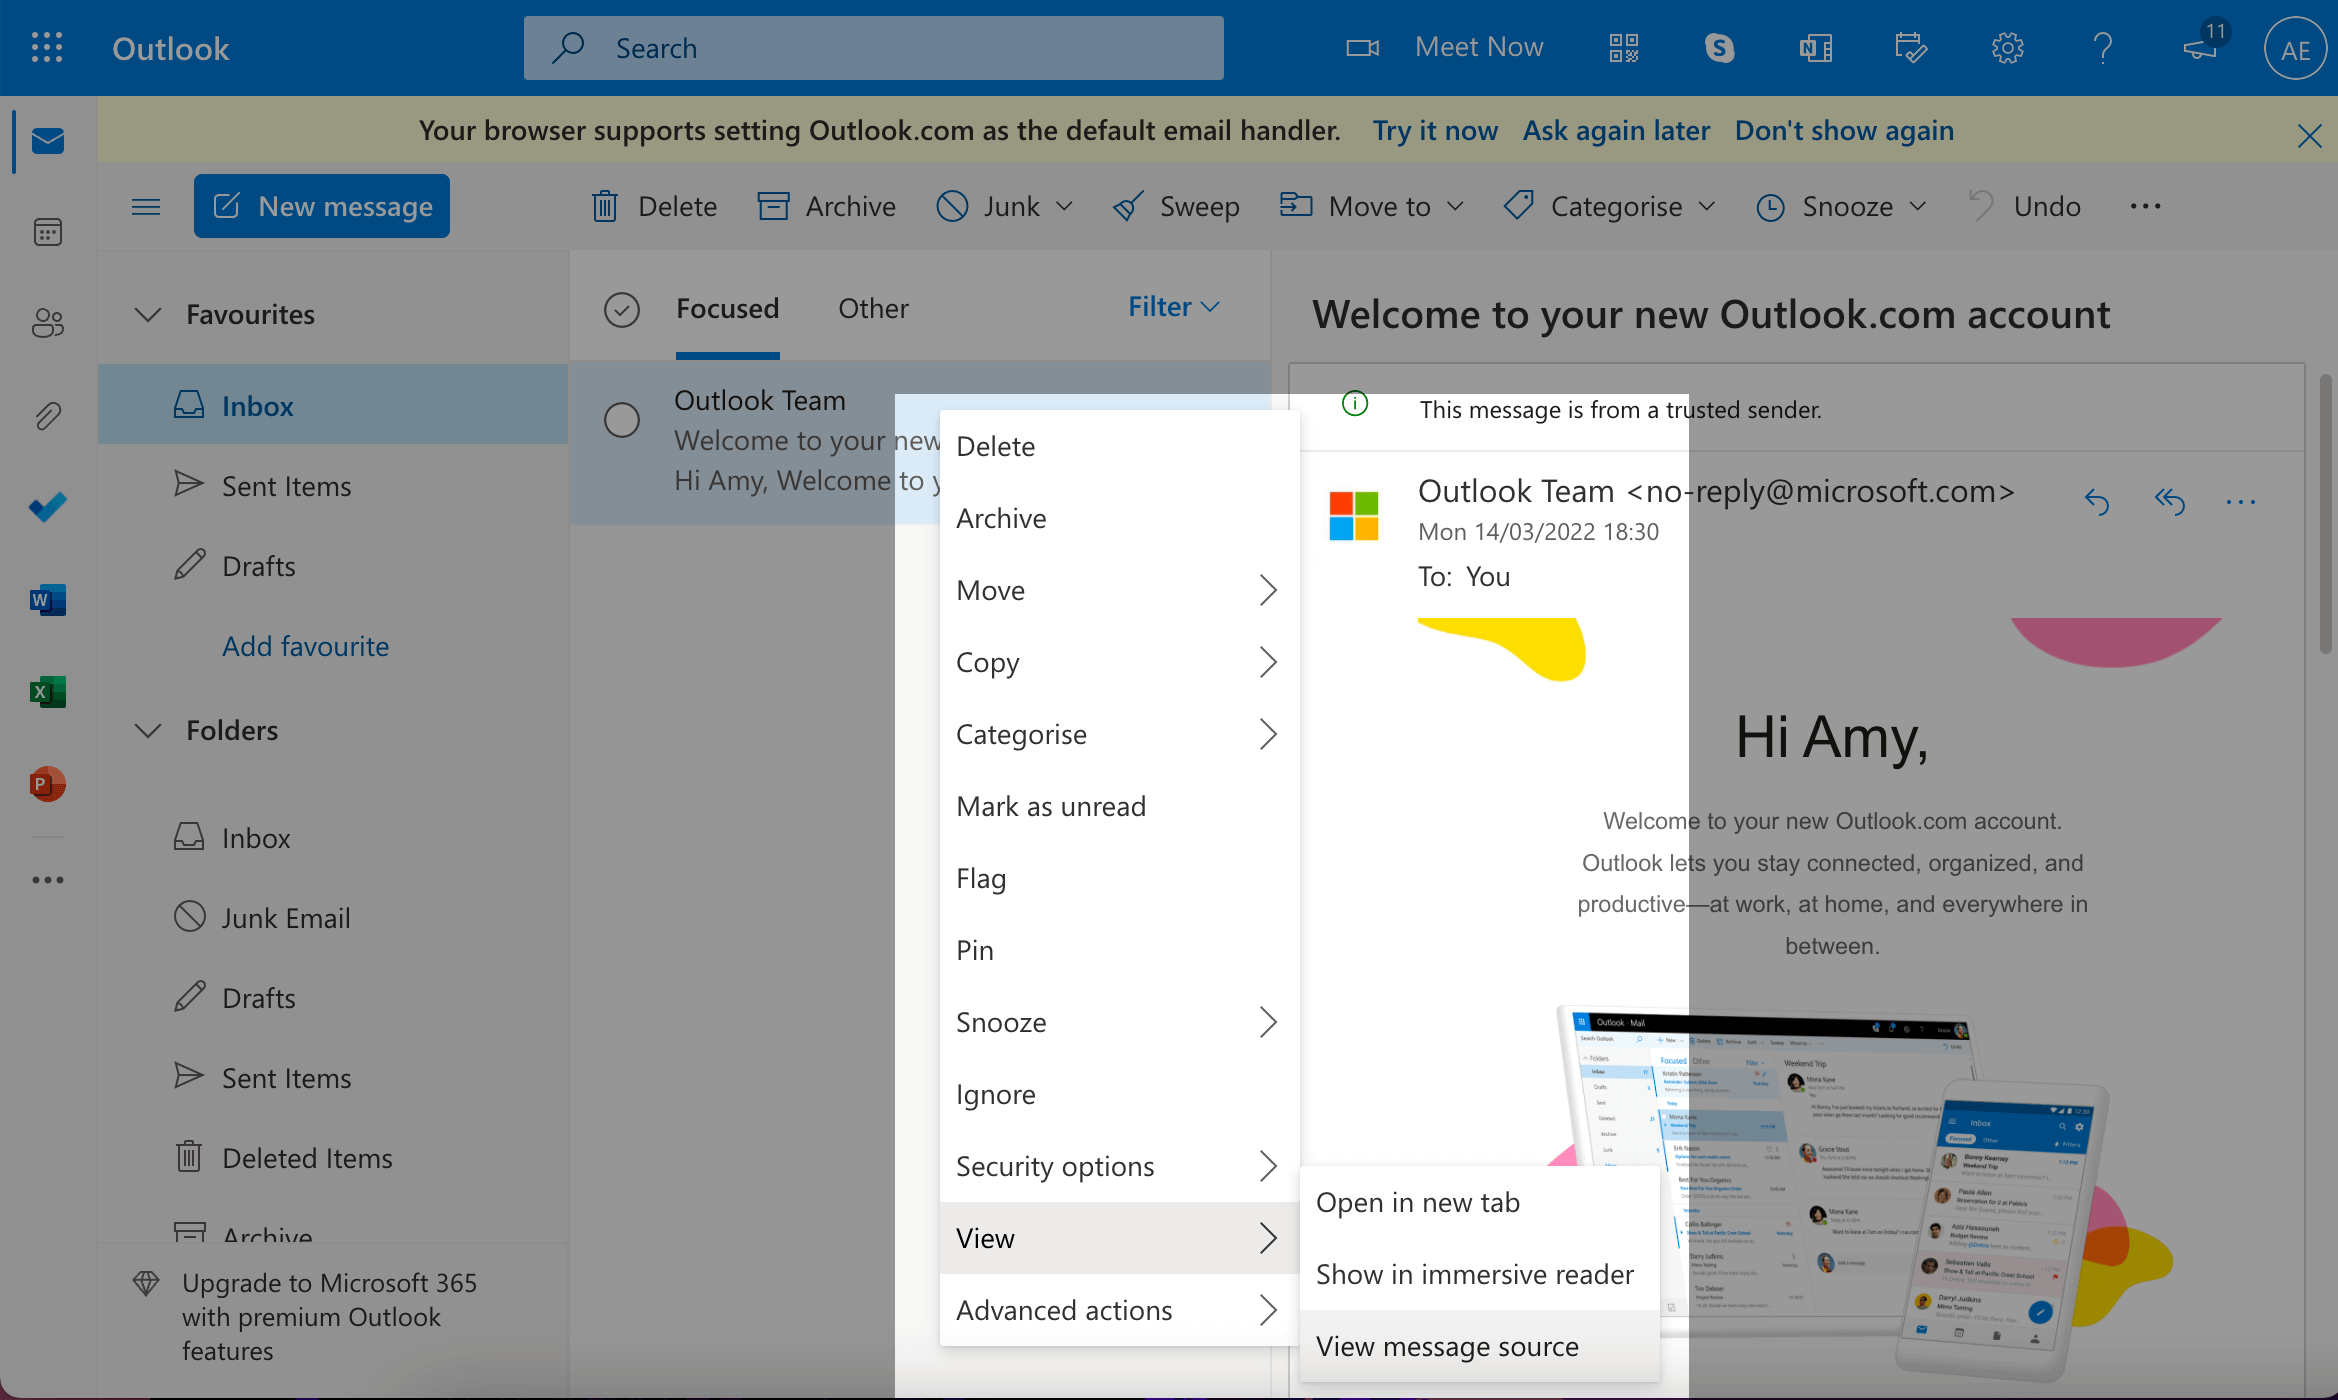The image size is (2338, 1400).
Task: Open the QR code icon in header
Action: click(1623, 47)
